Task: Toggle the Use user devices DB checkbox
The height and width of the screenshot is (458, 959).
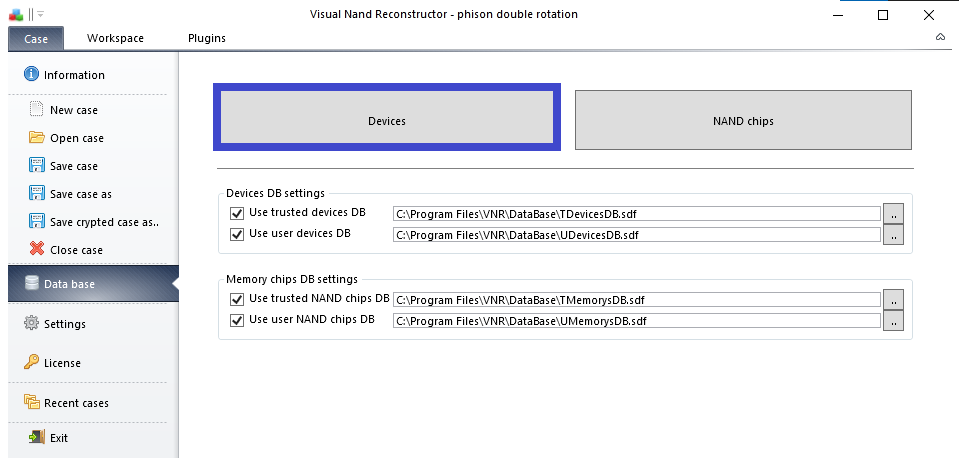Action: [x=237, y=234]
